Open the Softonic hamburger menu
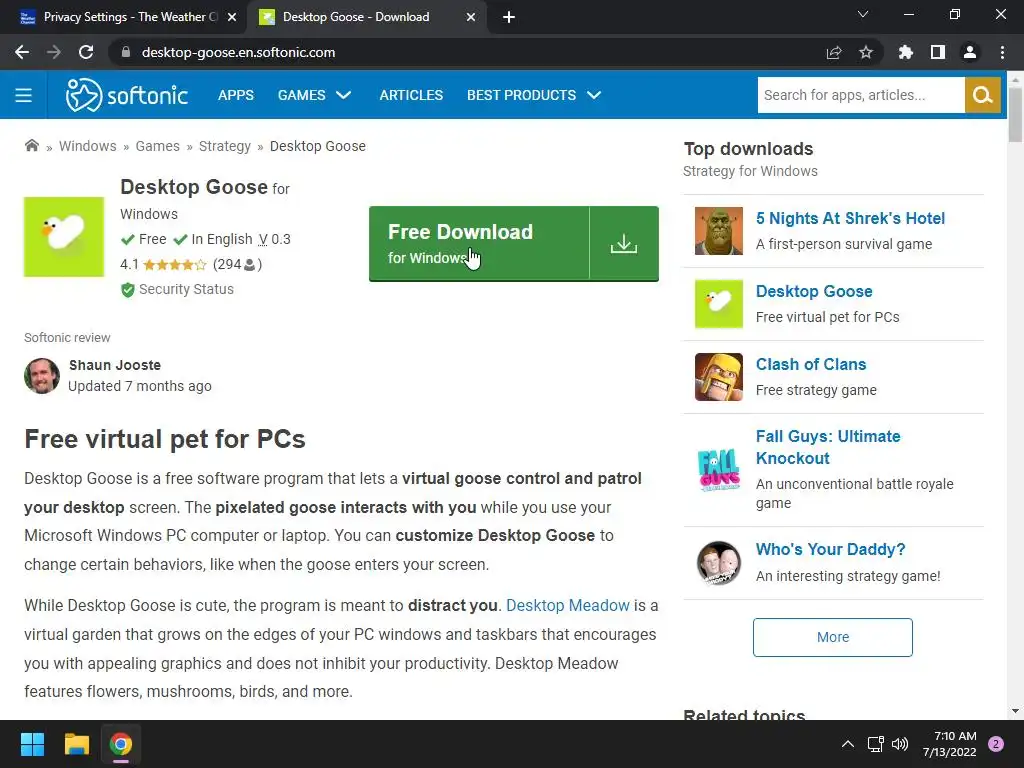1024x768 pixels. tap(24, 95)
